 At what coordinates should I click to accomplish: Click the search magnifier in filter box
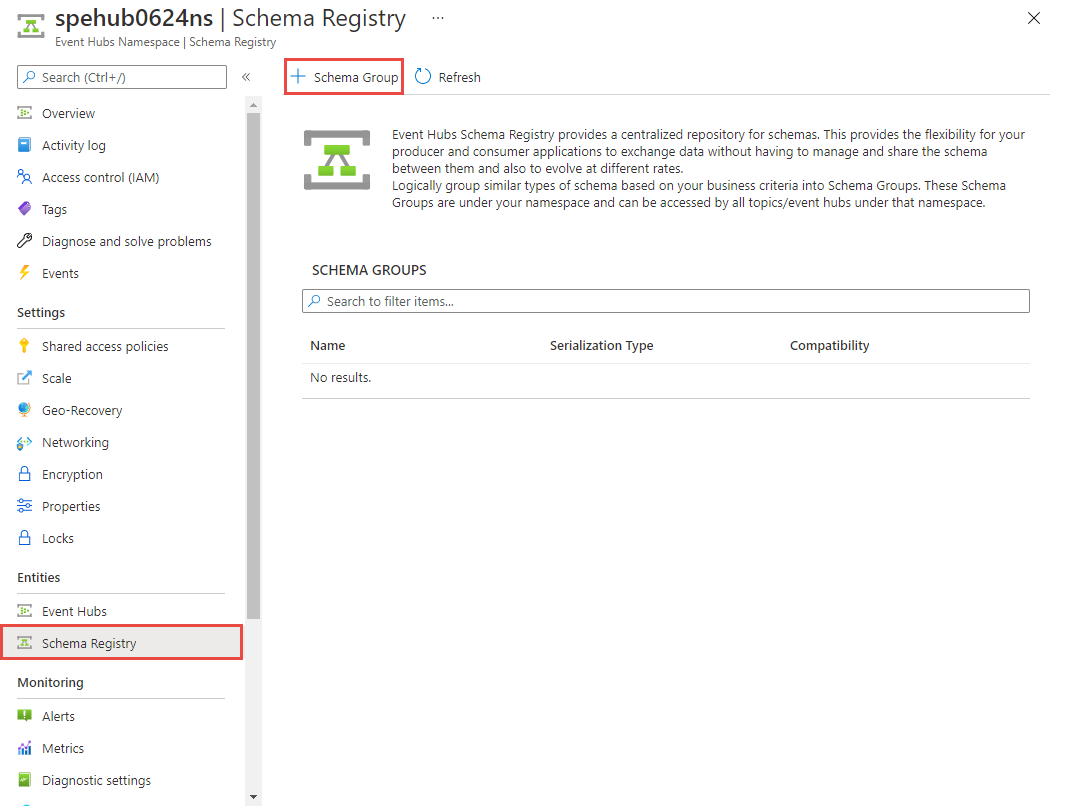(x=315, y=301)
